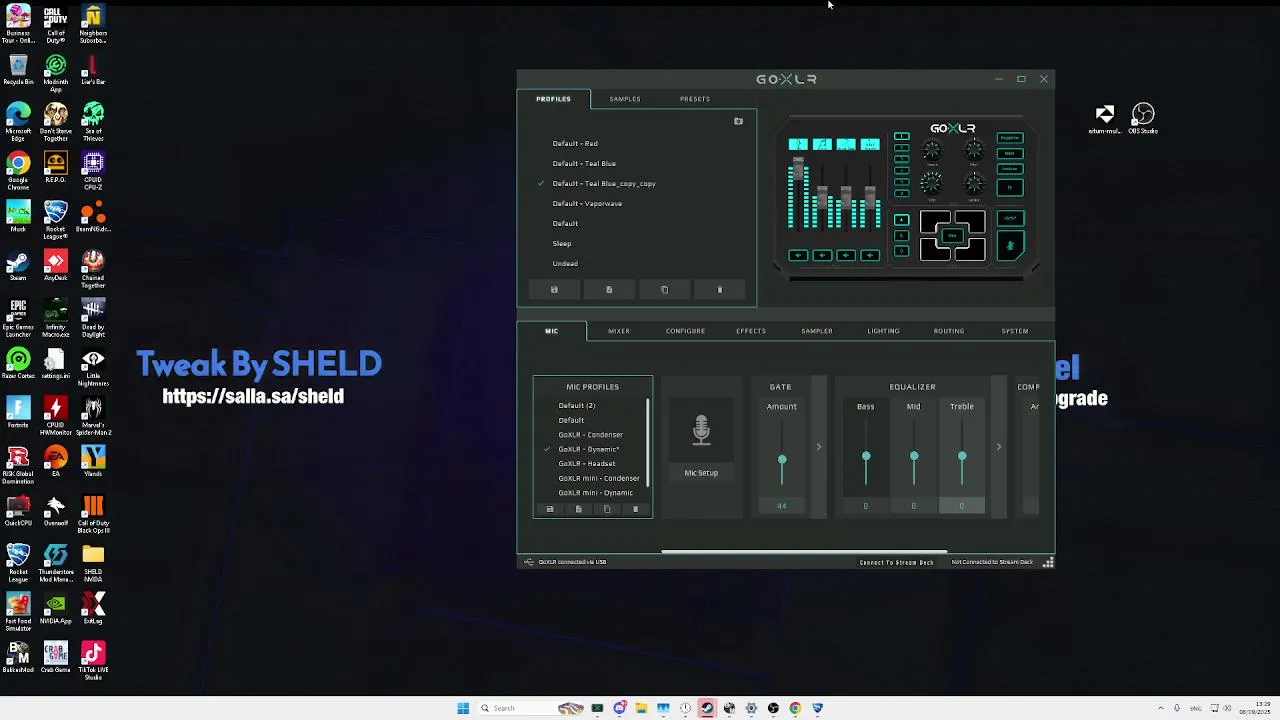The height and width of the screenshot is (720, 1280).
Task: Select the 'Default - Teal Blue' profile
Action: (584, 163)
